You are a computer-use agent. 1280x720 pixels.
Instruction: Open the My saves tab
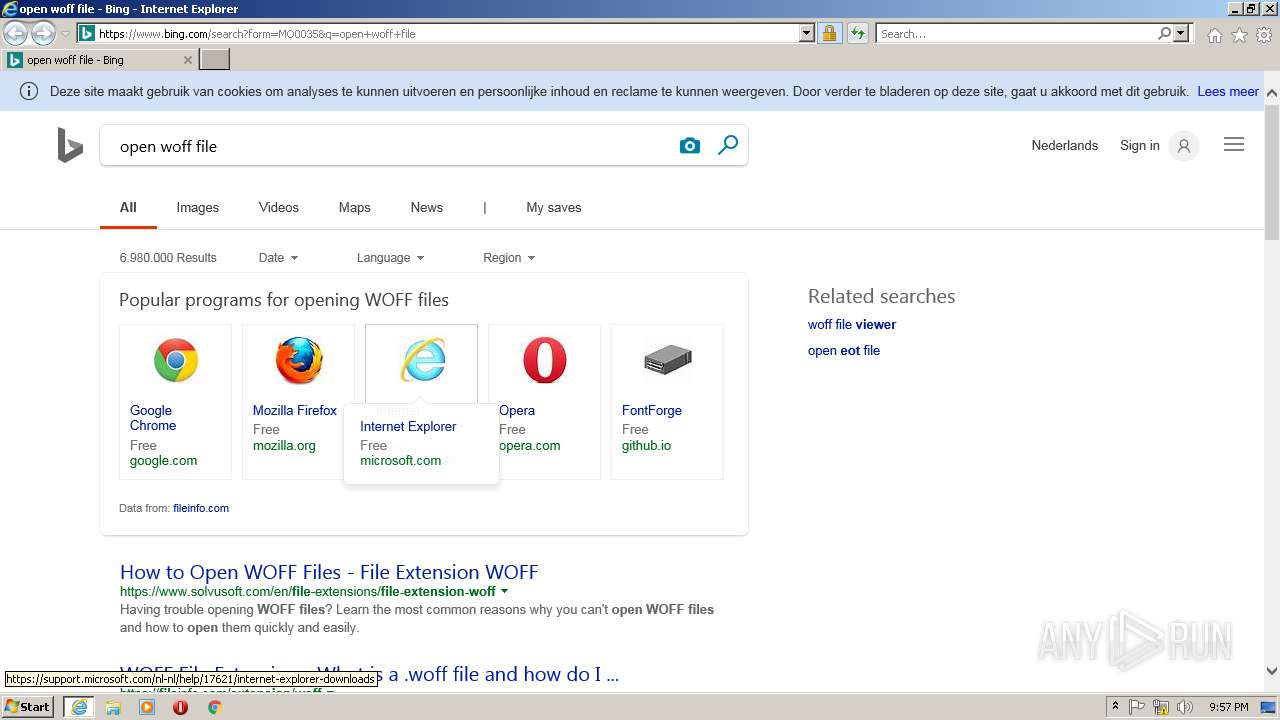click(554, 208)
